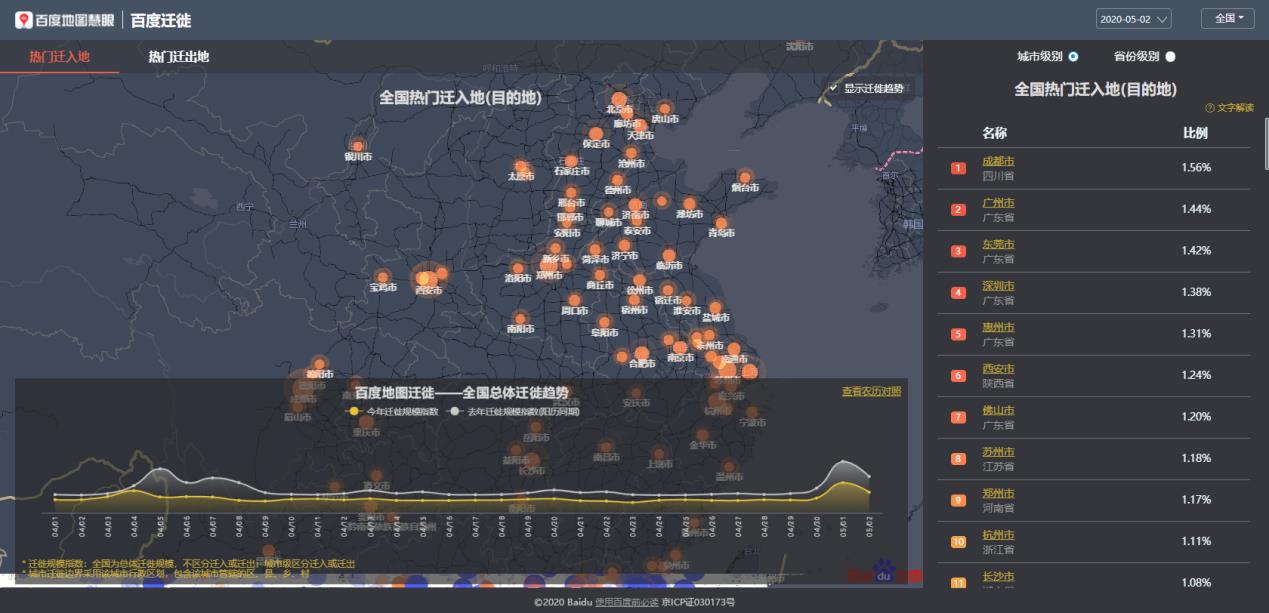The height and width of the screenshot is (613, 1269).
Task: Select the 城市级别 radio button
Action: (1073, 57)
